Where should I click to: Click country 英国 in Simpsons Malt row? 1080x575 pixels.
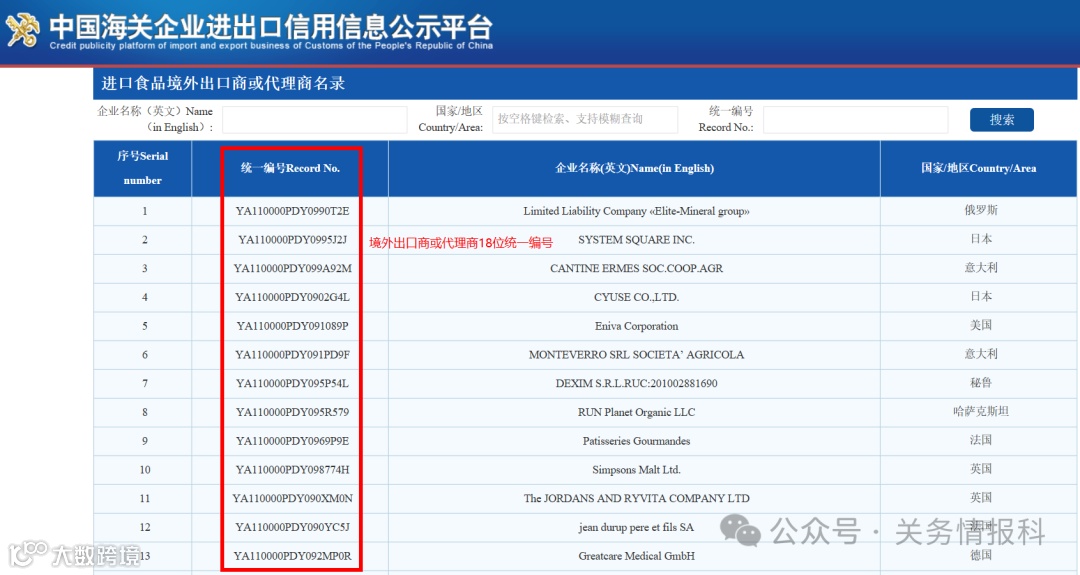point(981,469)
